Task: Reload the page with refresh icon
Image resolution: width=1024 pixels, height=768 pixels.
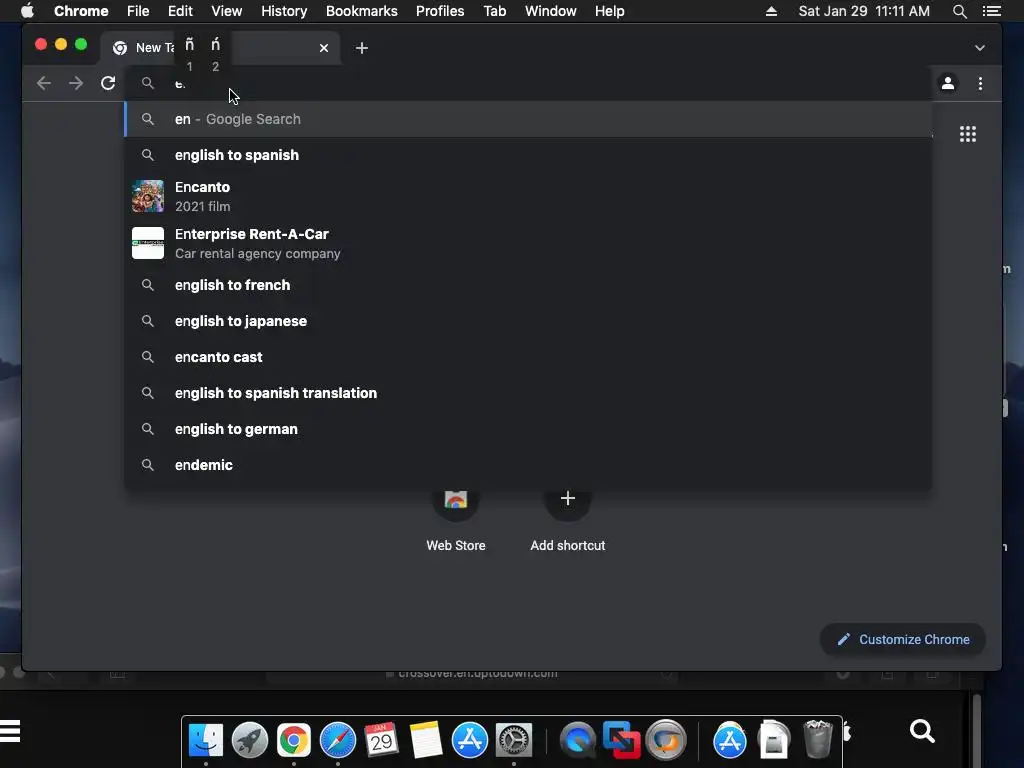Action: 108,84
